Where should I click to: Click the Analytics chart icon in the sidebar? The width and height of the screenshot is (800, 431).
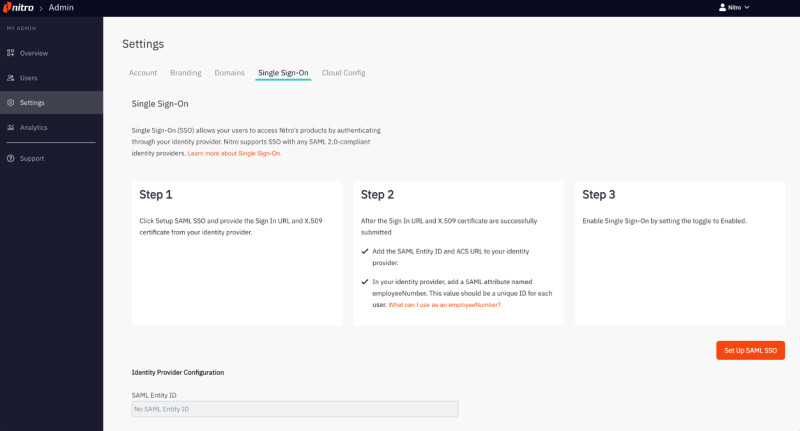(x=10, y=128)
